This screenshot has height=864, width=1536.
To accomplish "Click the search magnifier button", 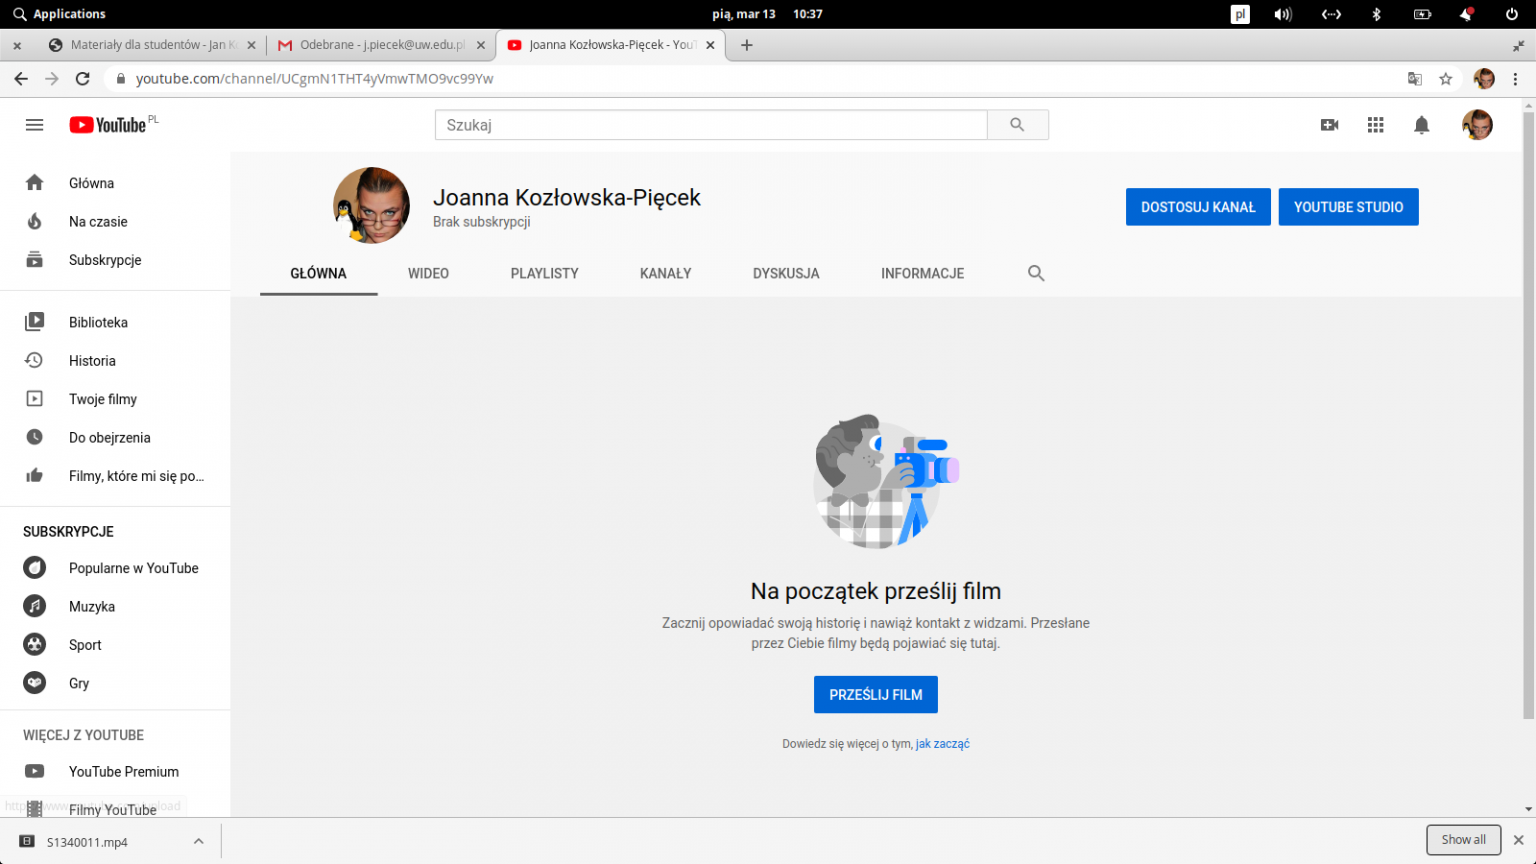I will click(x=1017, y=125).
